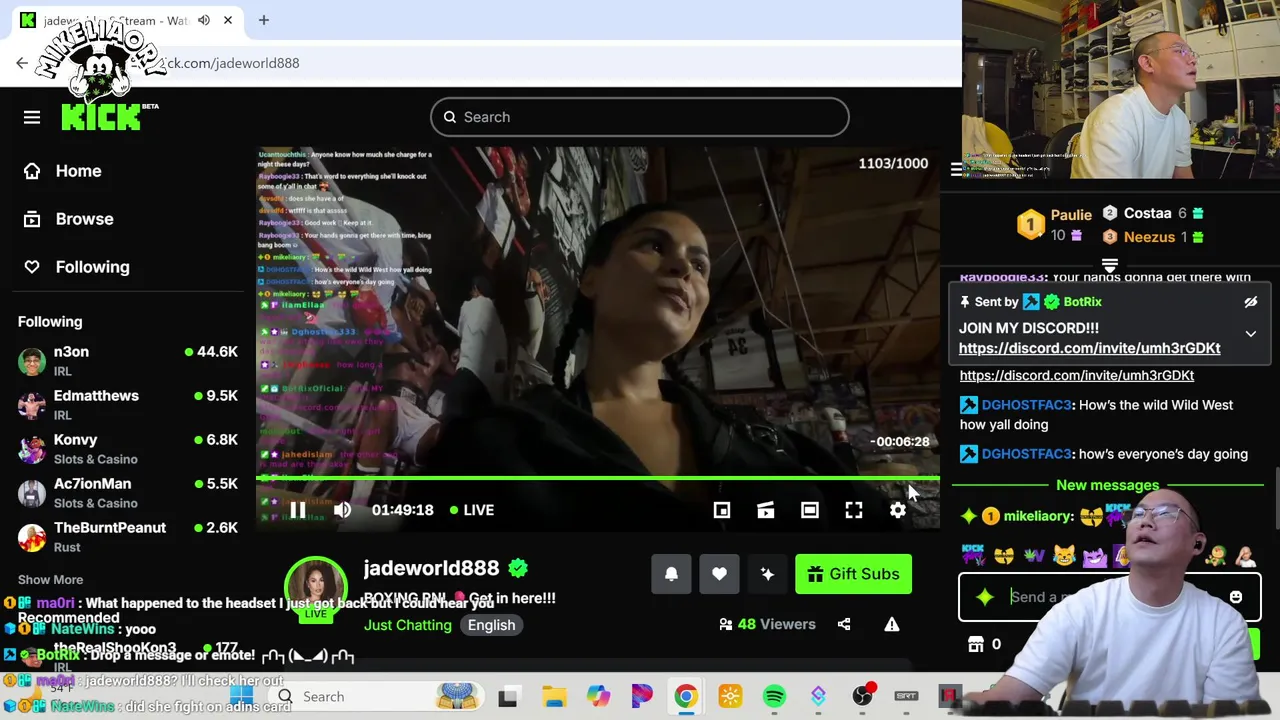Open Discord link in chat message
Screen dimensions: 1280x720
(1077, 376)
